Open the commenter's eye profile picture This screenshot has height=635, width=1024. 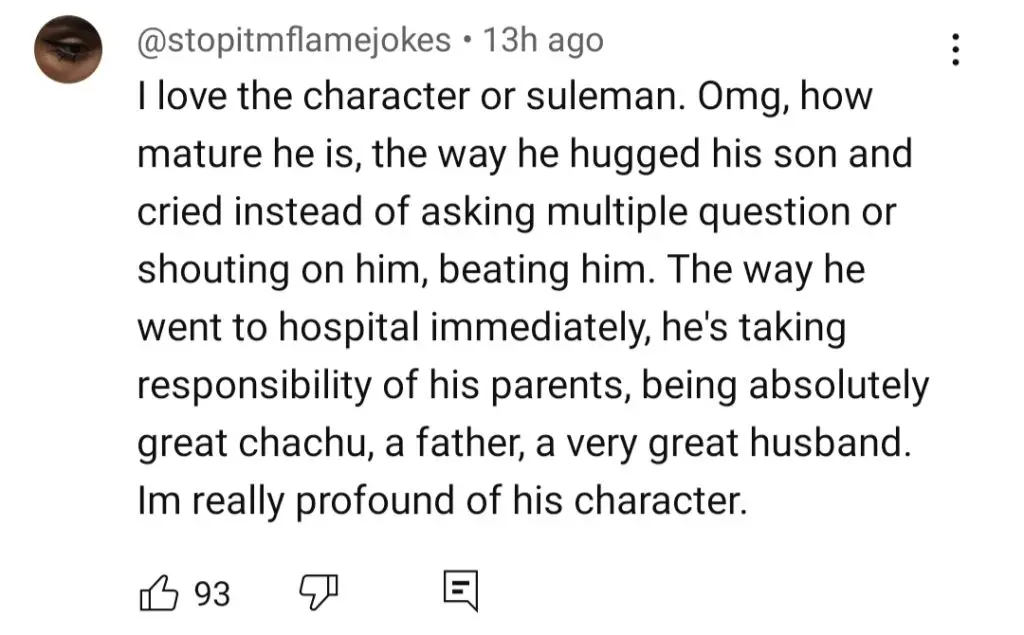pos(68,50)
